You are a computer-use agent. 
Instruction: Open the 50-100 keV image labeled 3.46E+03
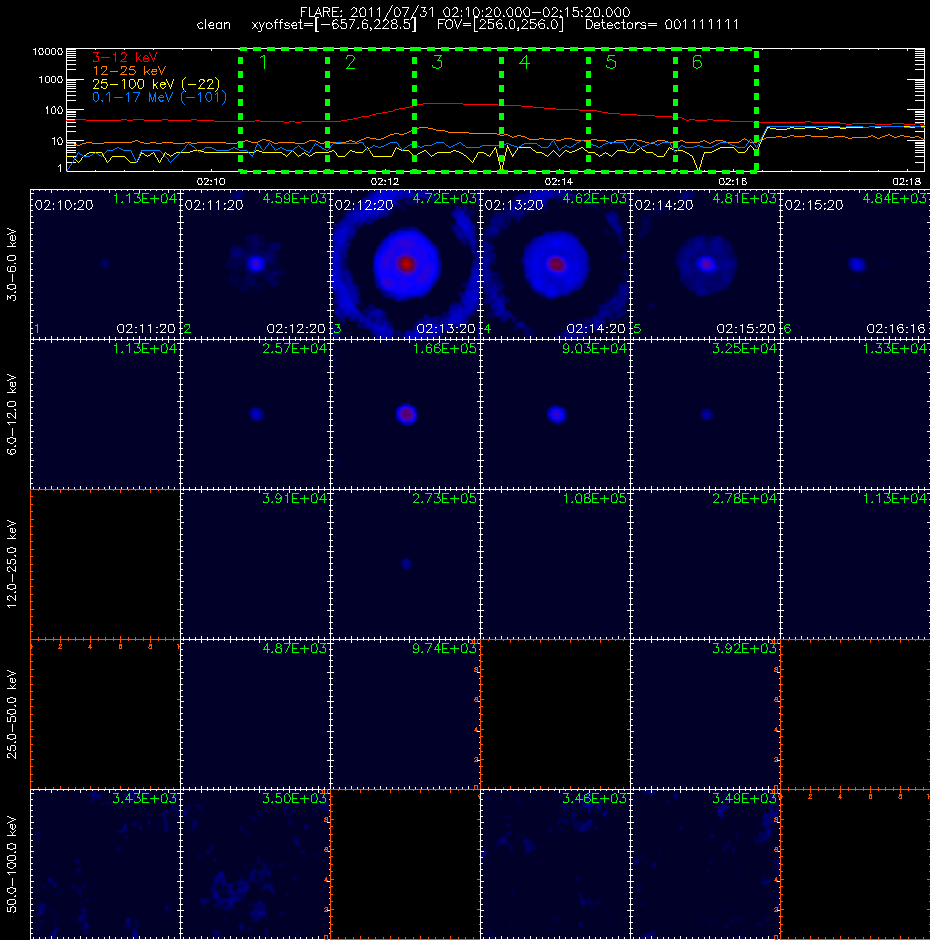pos(555,864)
